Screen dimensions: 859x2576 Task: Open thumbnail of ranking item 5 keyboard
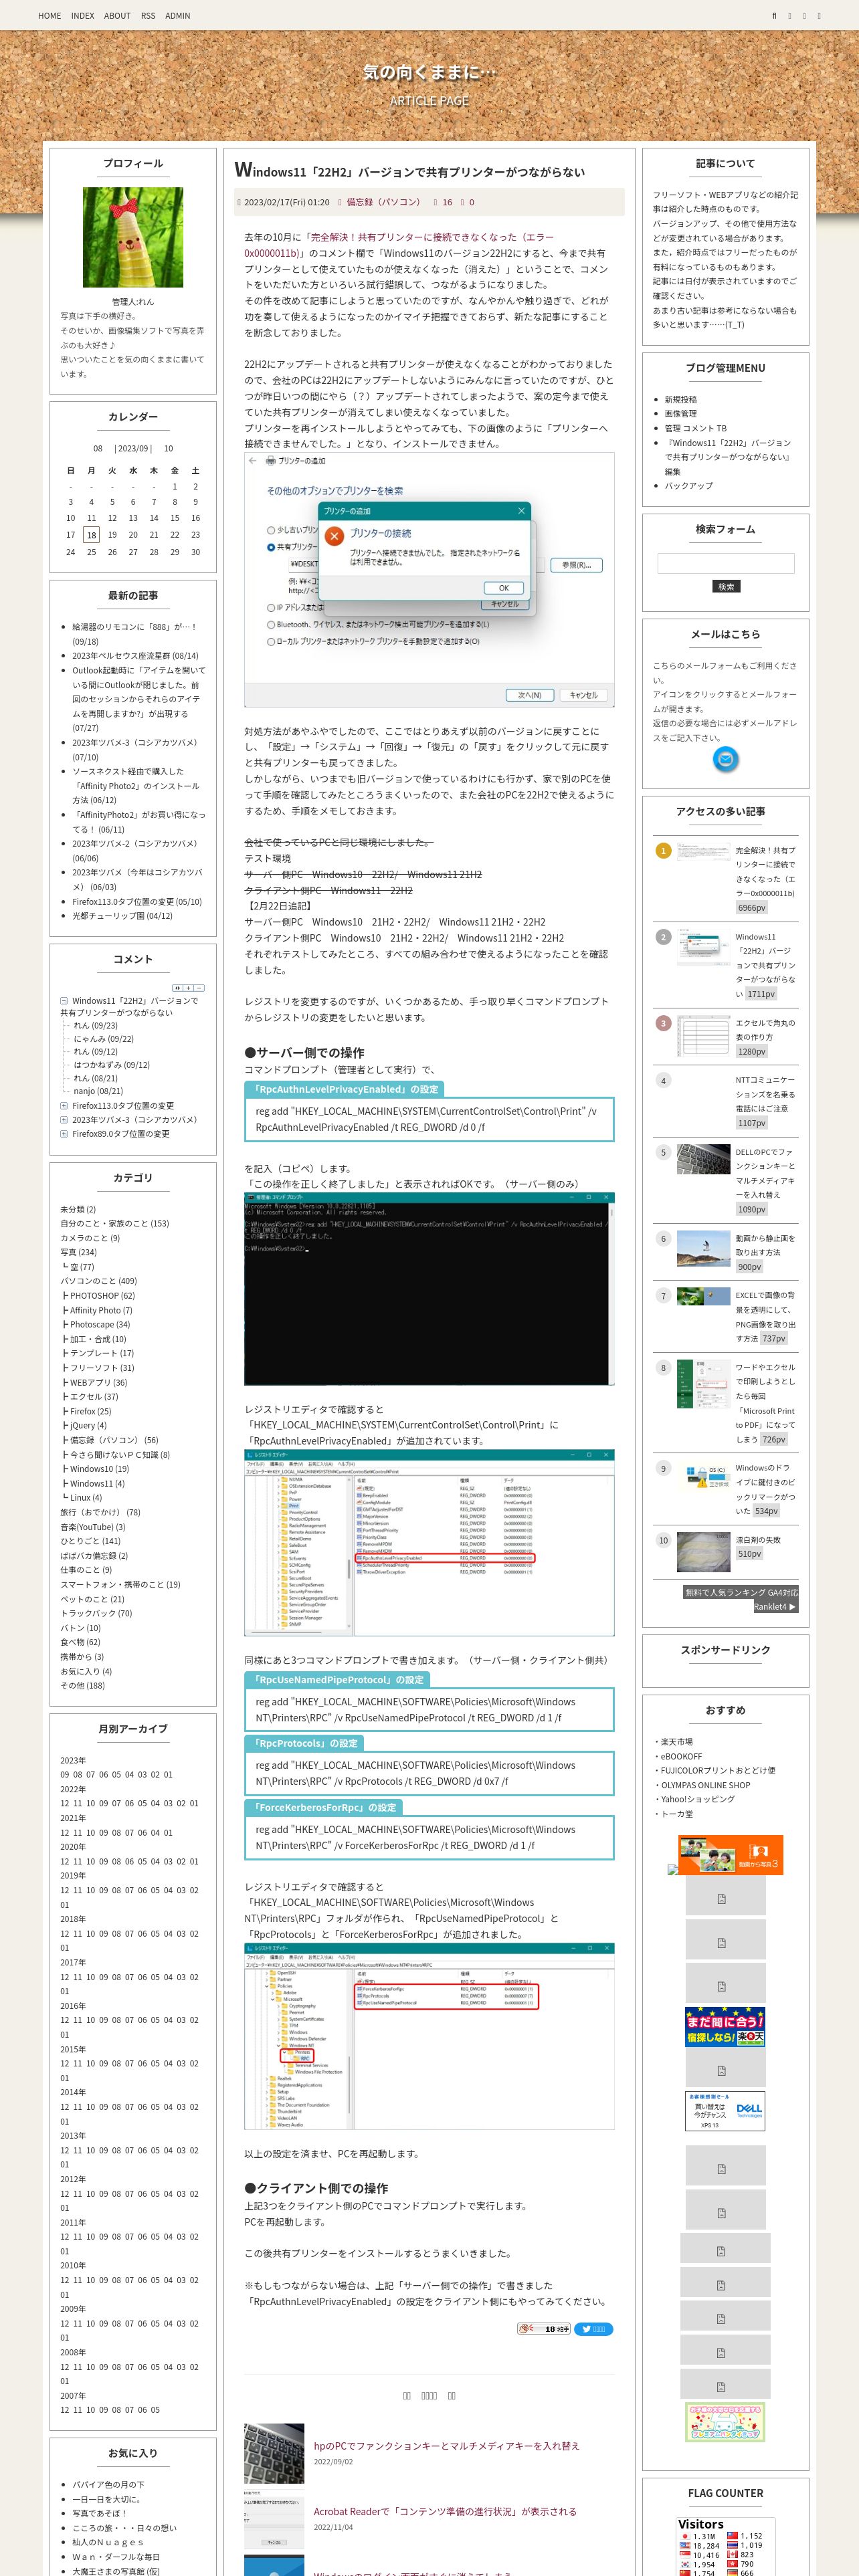[x=703, y=1158]
